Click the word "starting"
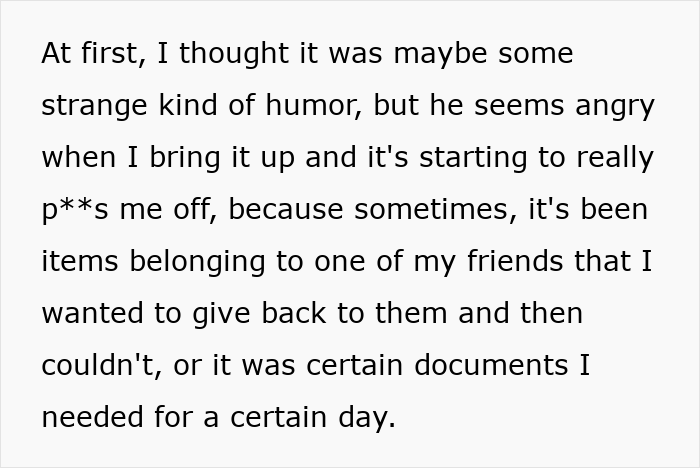Image resolution: width=700 pixels, height=468 pixels. (x=488, y=158)
